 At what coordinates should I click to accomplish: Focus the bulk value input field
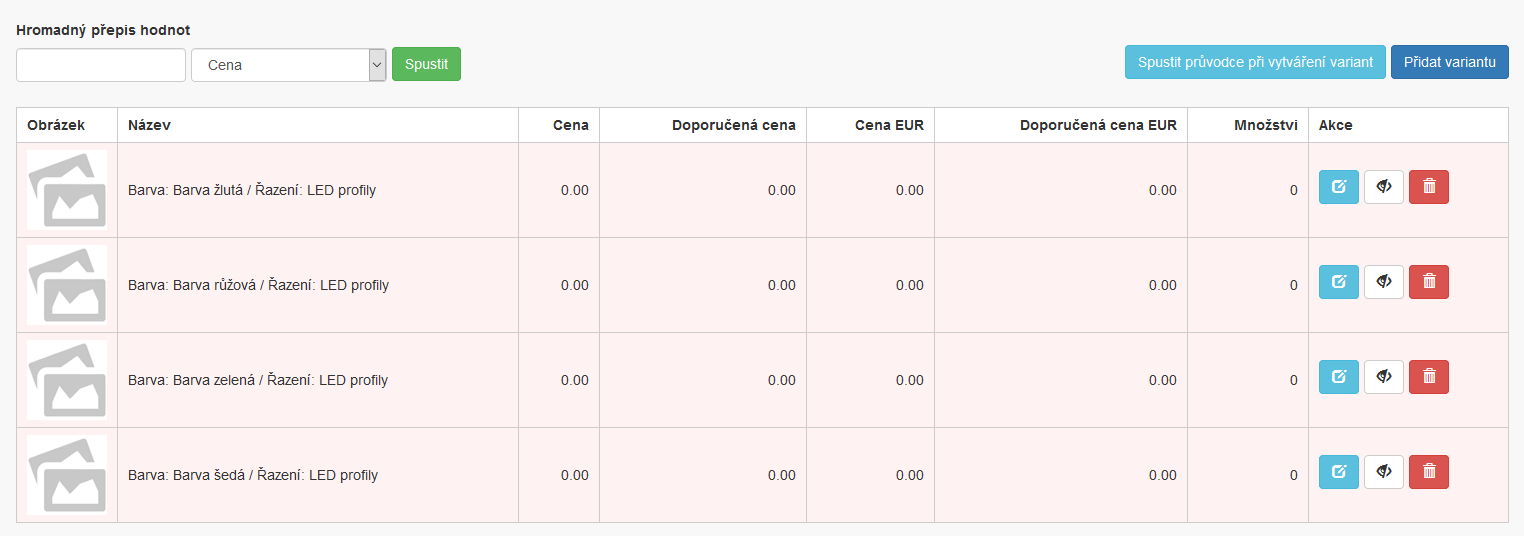(101, 65)
